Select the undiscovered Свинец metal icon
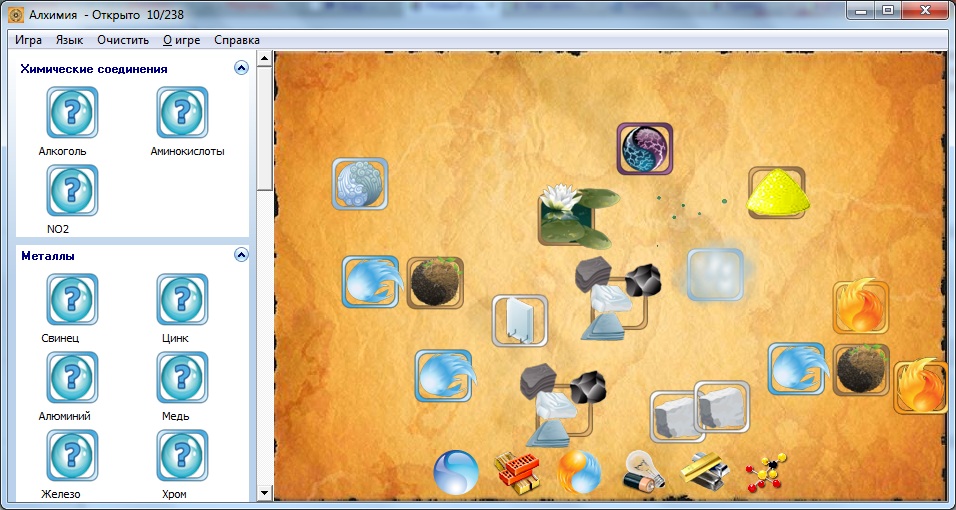The height and width of the screenshot is (510, 956). (x=72, y=300)
